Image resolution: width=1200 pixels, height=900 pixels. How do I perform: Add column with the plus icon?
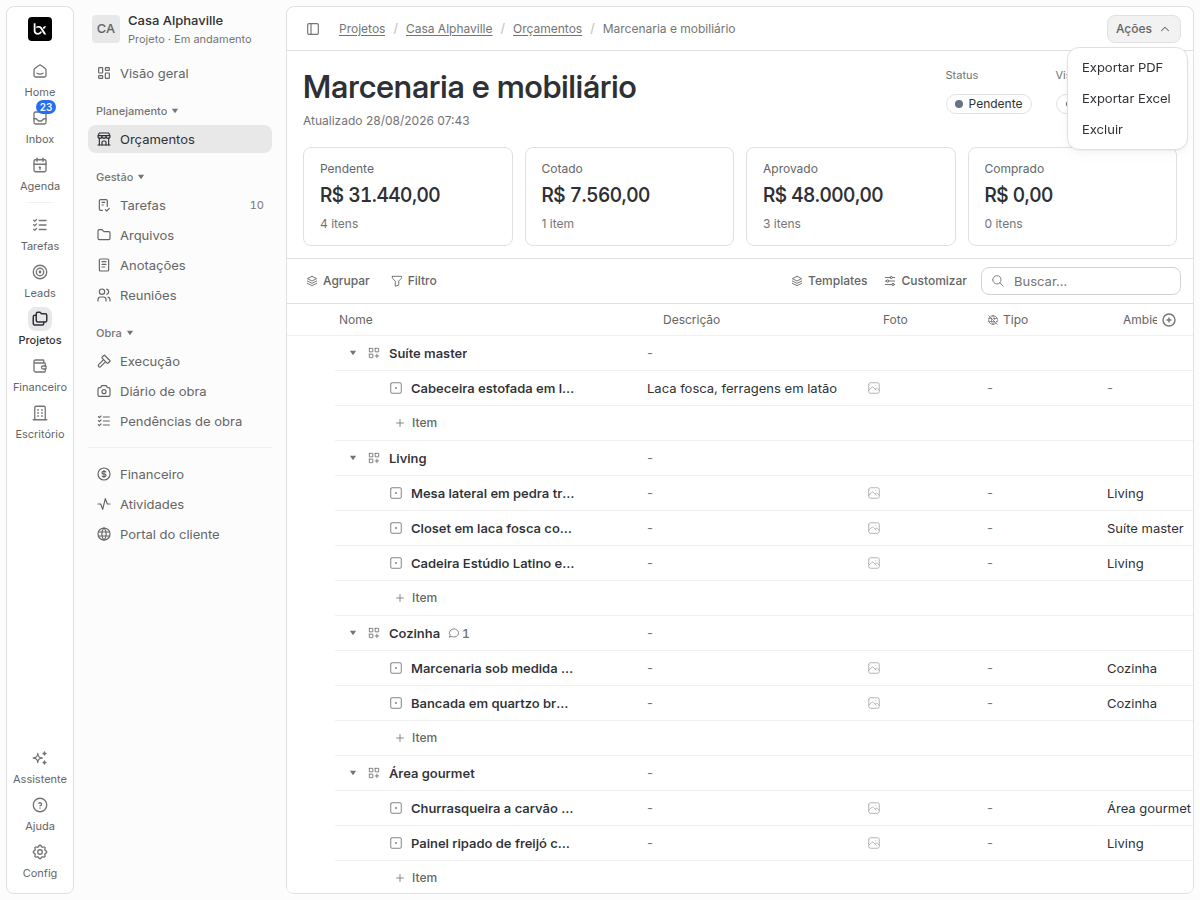click(1168, 320)
